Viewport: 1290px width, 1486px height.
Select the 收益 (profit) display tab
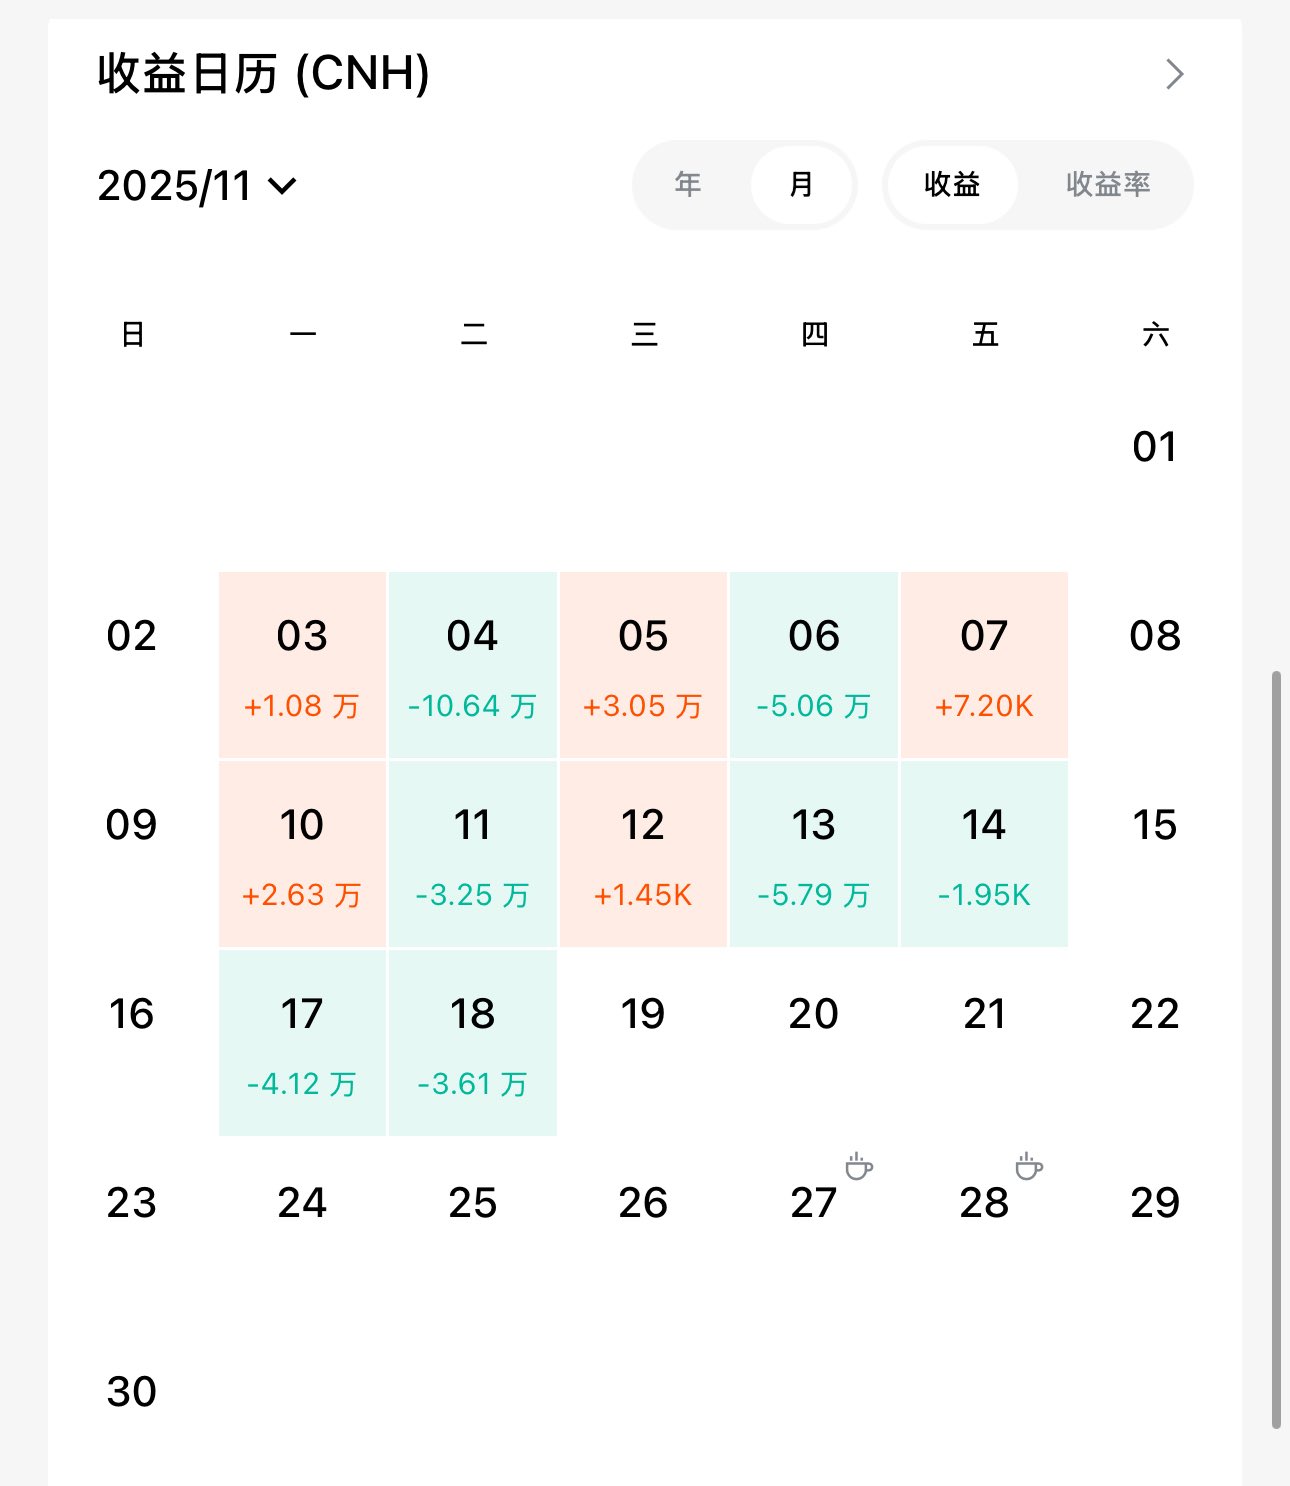pos(952,185)
